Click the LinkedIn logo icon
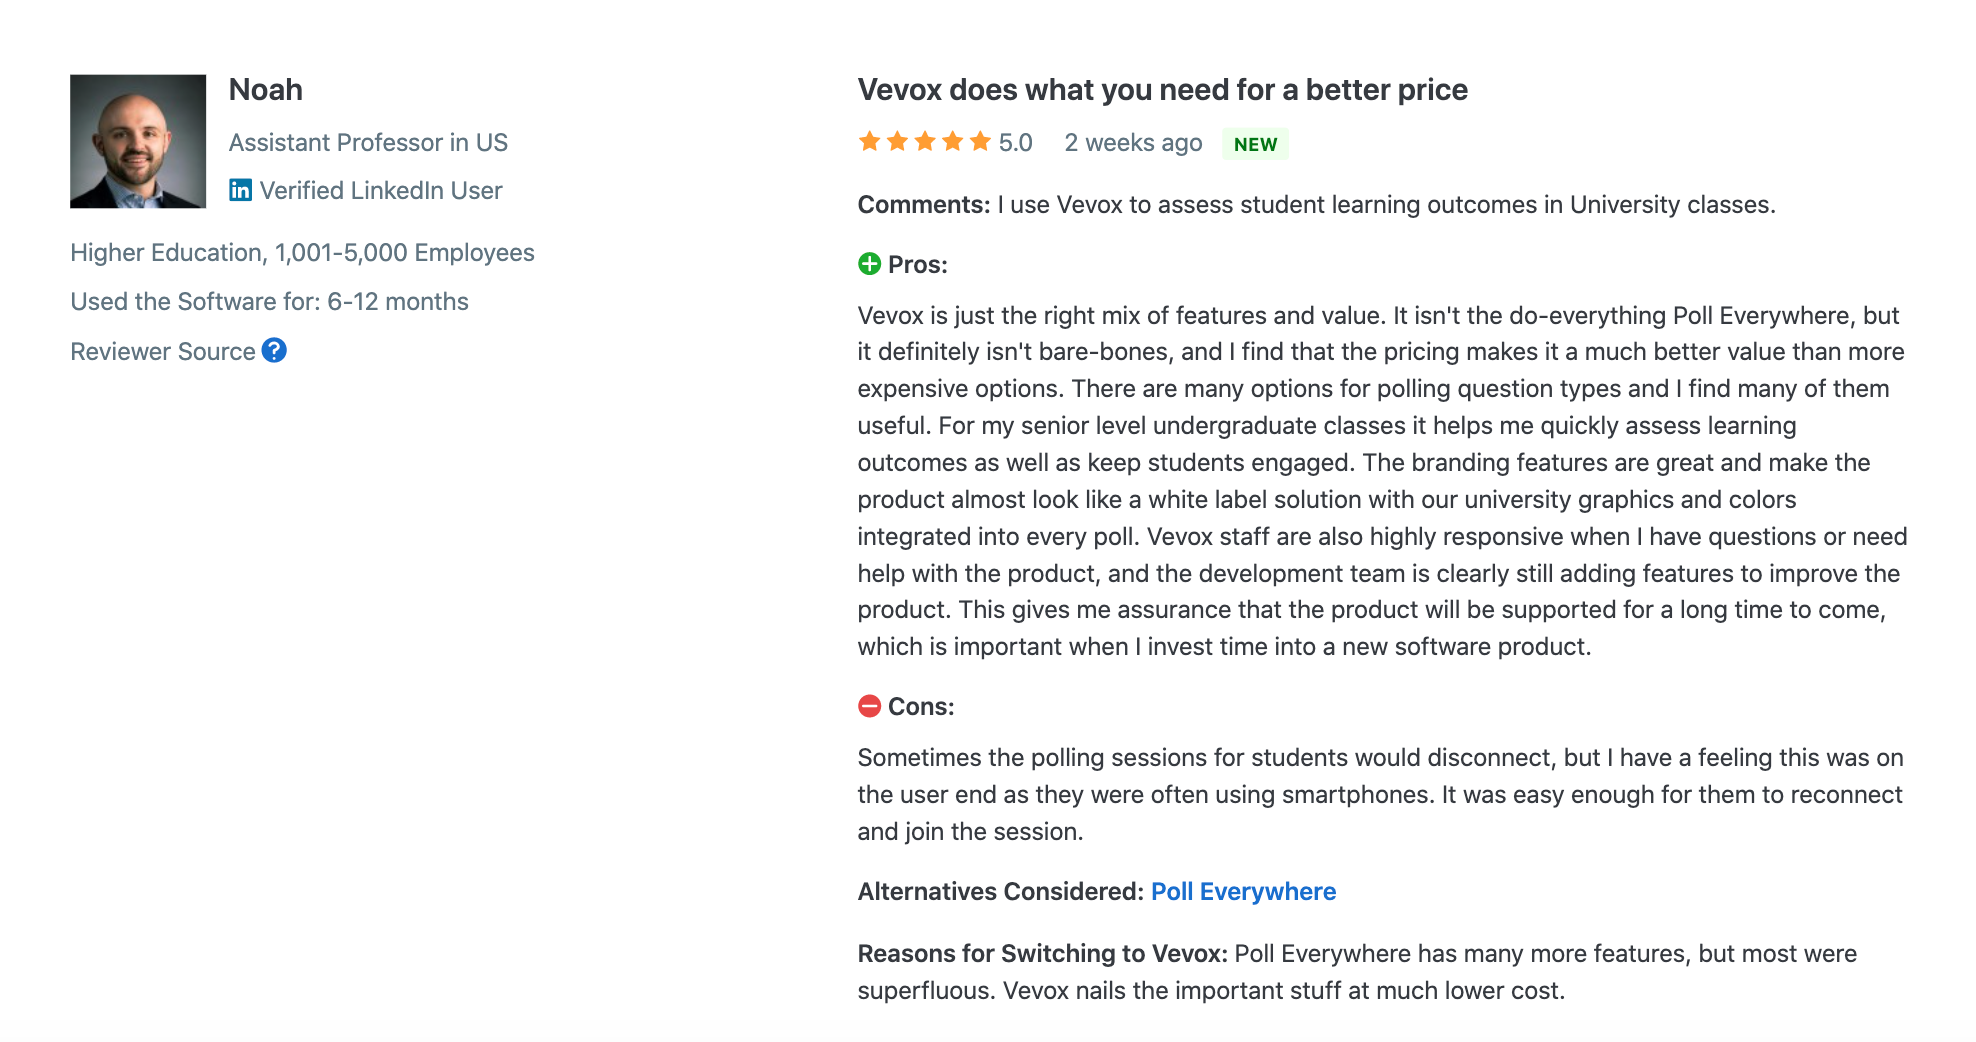The image size is (1976, 1042). click(240, 190)
